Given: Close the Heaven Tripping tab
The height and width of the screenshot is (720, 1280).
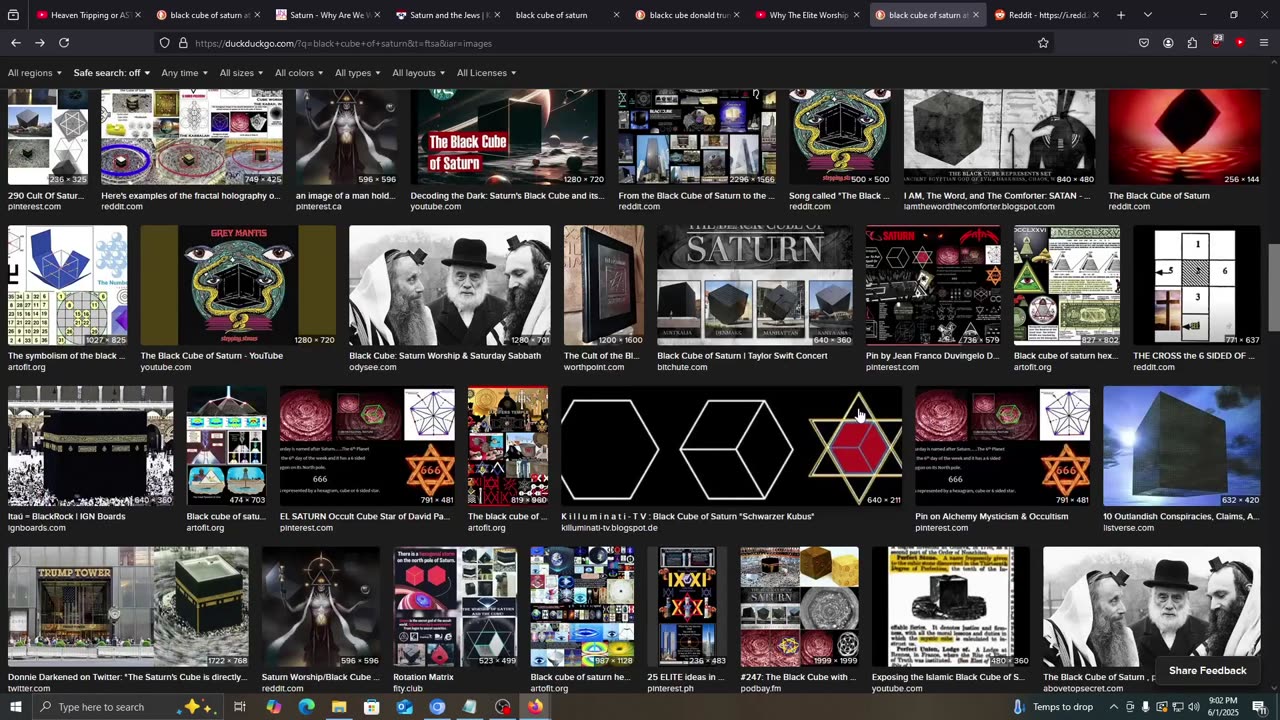Looking at the screenshot, I should point(137,15).
